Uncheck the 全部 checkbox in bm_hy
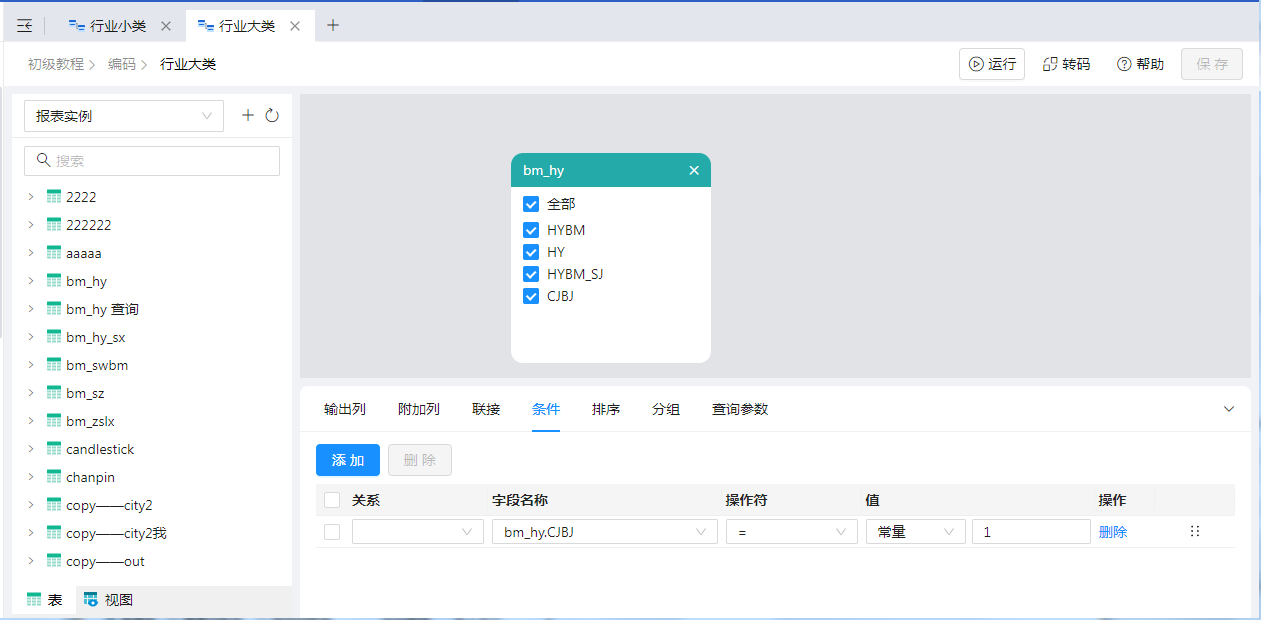Screen dimensions: 1261x620 point(531,204)
